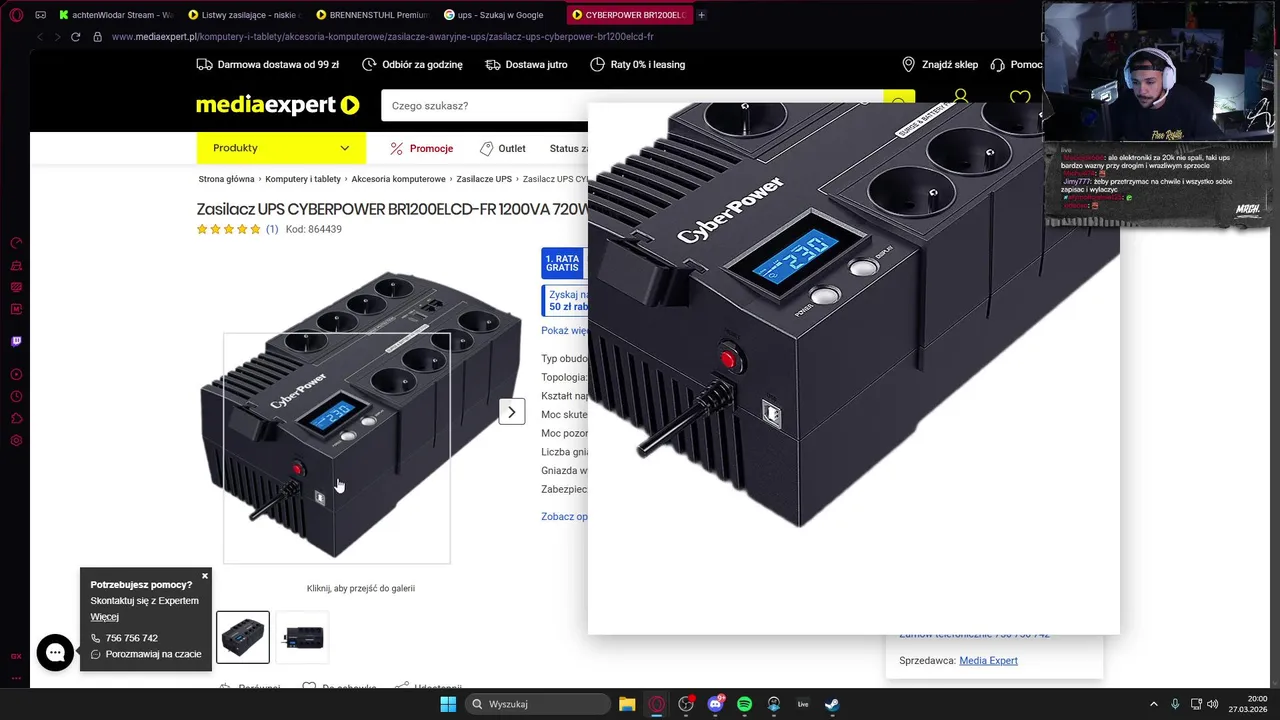Open extensions cube icon in sidebar
Screen dimensions: 1280x720
click(16, 418)
